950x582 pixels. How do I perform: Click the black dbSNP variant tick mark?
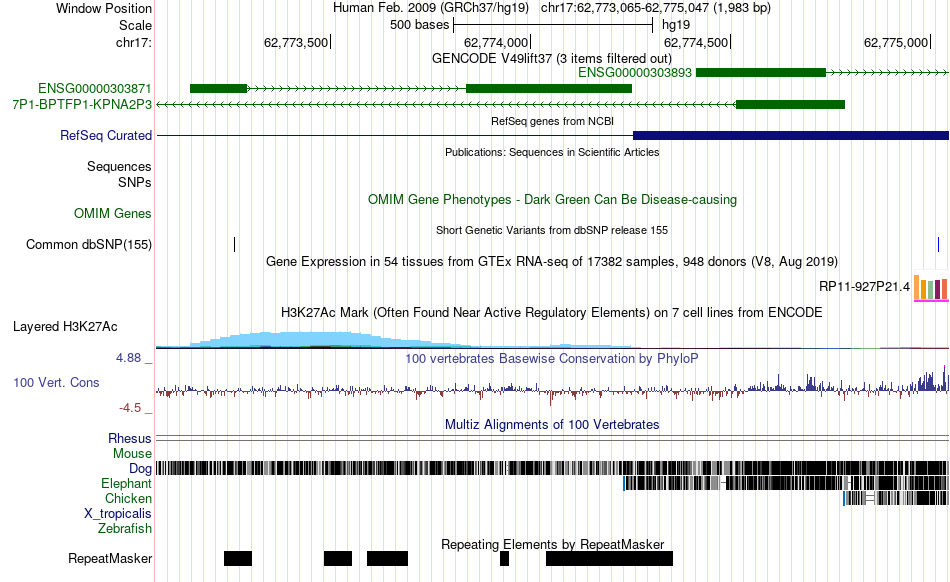(234, 244)
